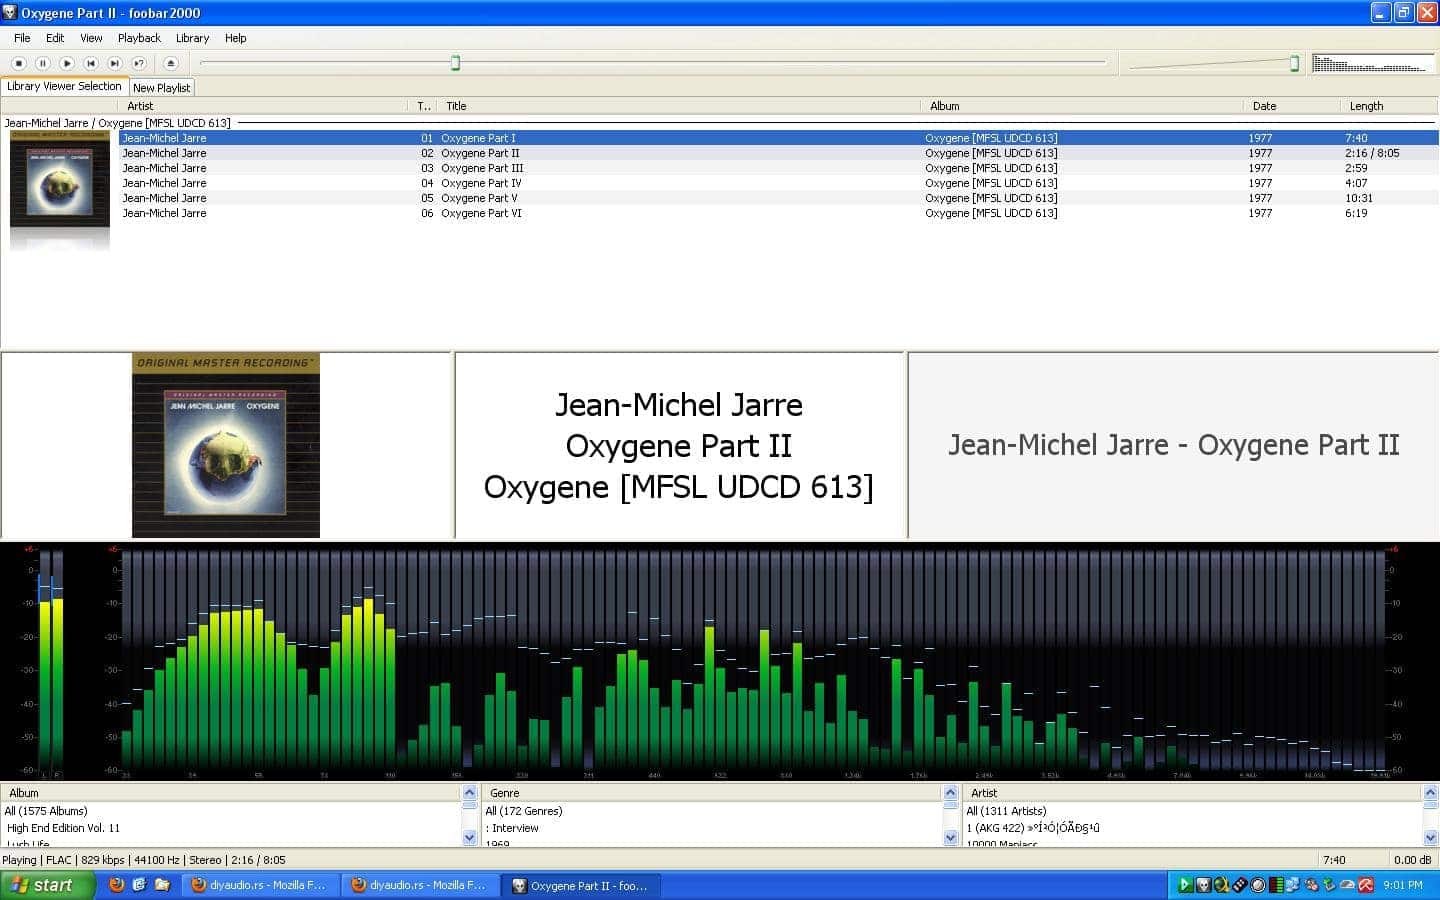The width and height of the screenshot is (1440, 900).
Task: Open the Edit menu
Action: [x=55, y=38]
